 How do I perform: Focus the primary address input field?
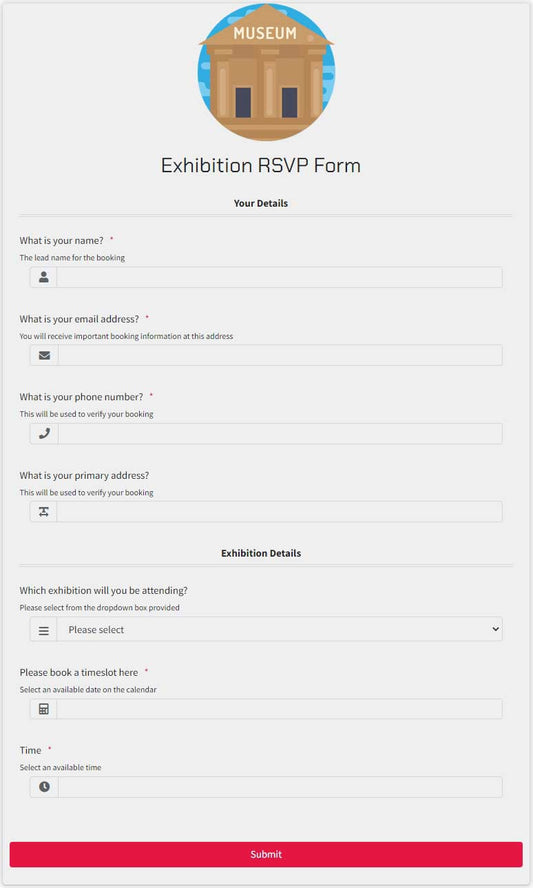[x=279, y=511]
